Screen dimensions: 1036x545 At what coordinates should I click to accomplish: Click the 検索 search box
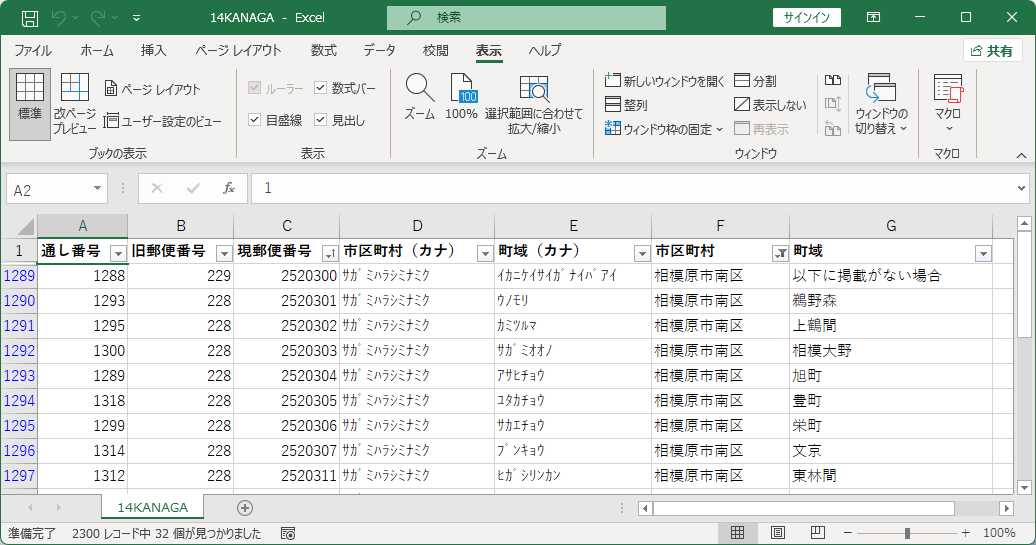(526, 18)
